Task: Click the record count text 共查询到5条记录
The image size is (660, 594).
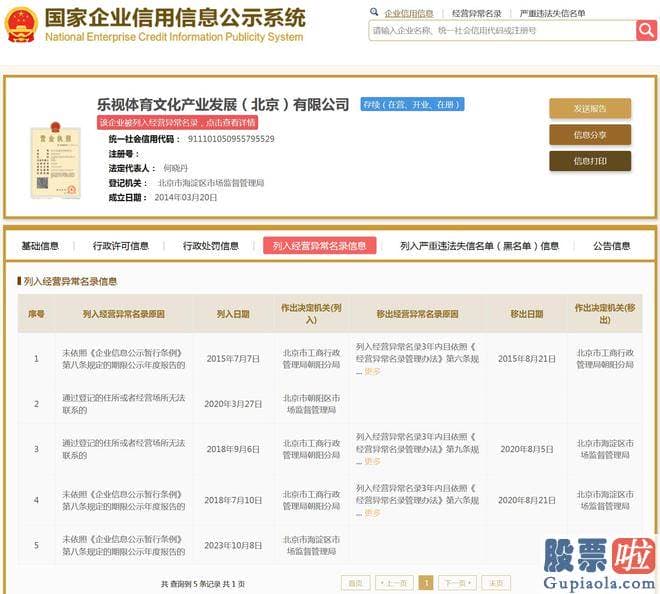Action: pos(191,584)
